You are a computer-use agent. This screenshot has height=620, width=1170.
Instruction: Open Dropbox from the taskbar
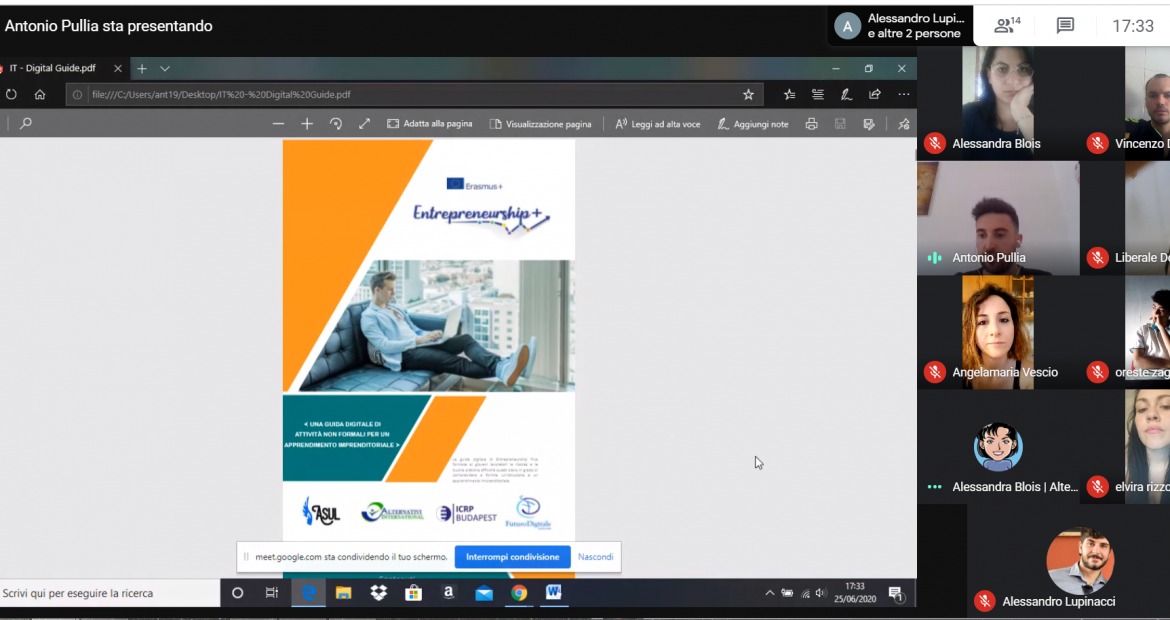(x=378, y=593)
